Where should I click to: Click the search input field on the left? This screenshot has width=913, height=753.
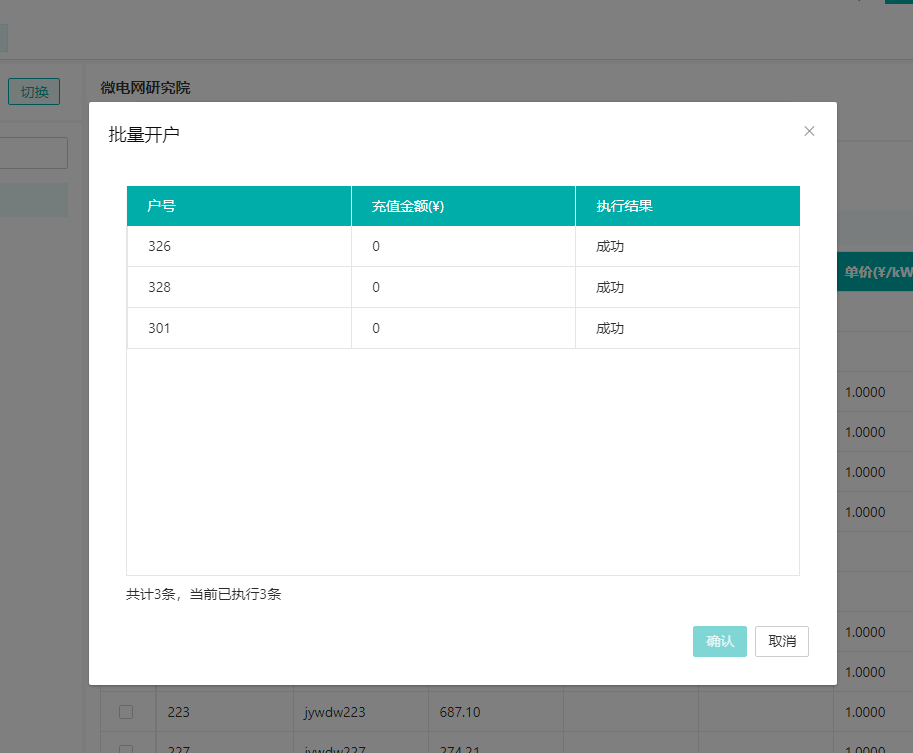(x=33, y=152)
